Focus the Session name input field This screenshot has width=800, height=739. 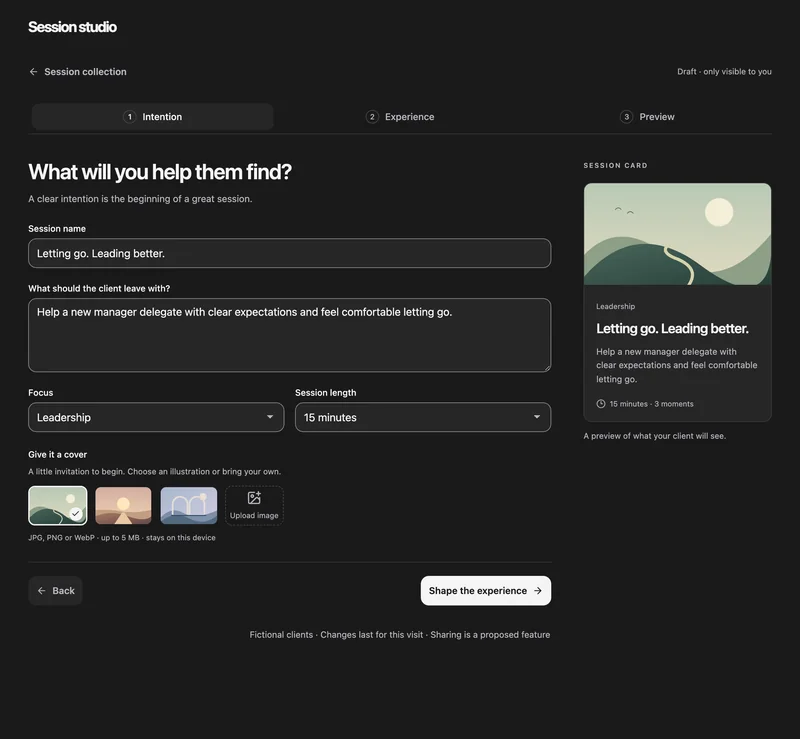(x=289, y=253)
